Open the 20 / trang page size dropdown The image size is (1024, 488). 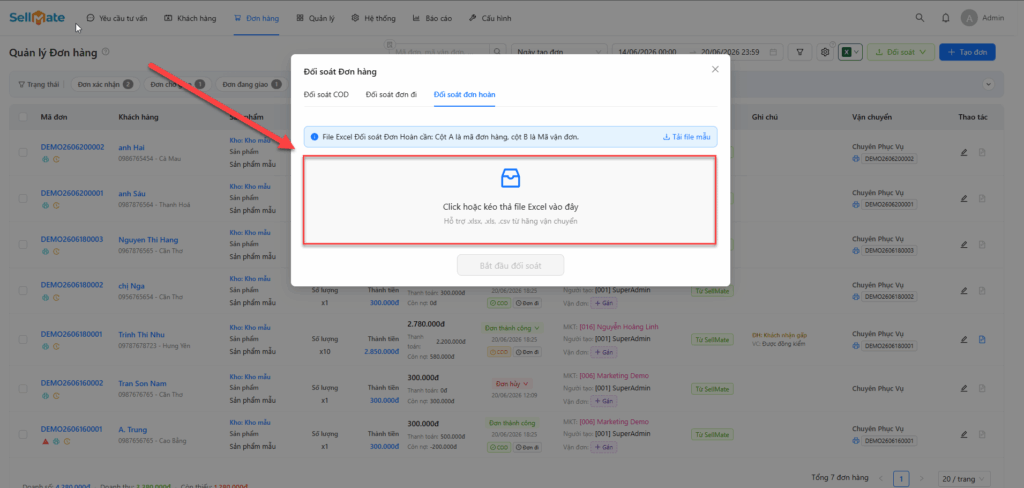964,479
